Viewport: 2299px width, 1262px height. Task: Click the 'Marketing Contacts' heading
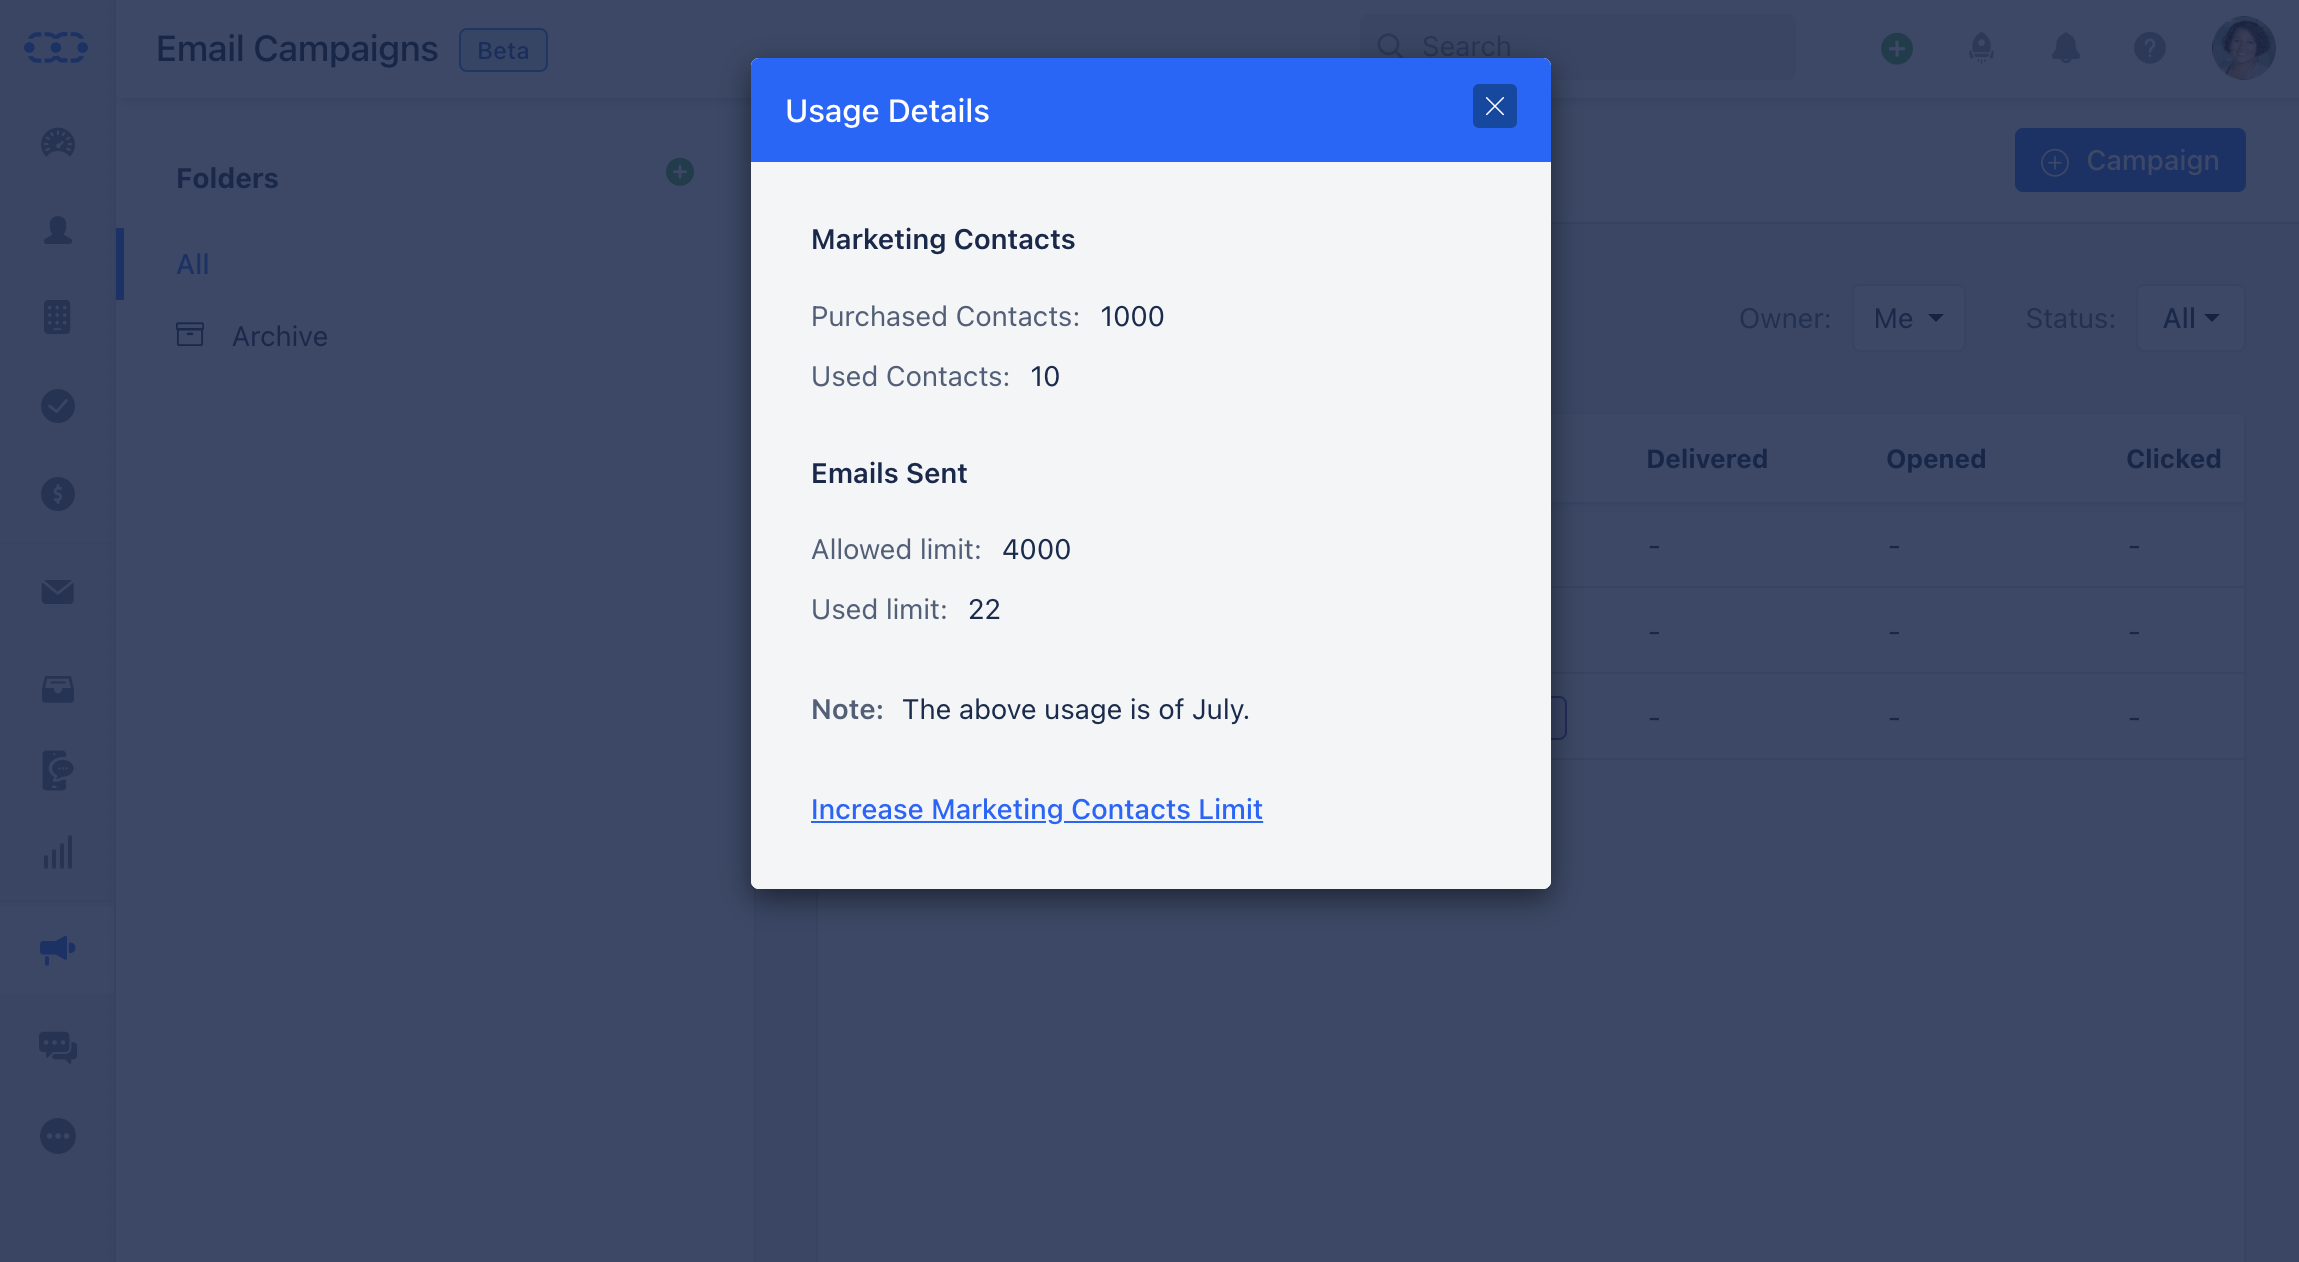coord(943,239)
